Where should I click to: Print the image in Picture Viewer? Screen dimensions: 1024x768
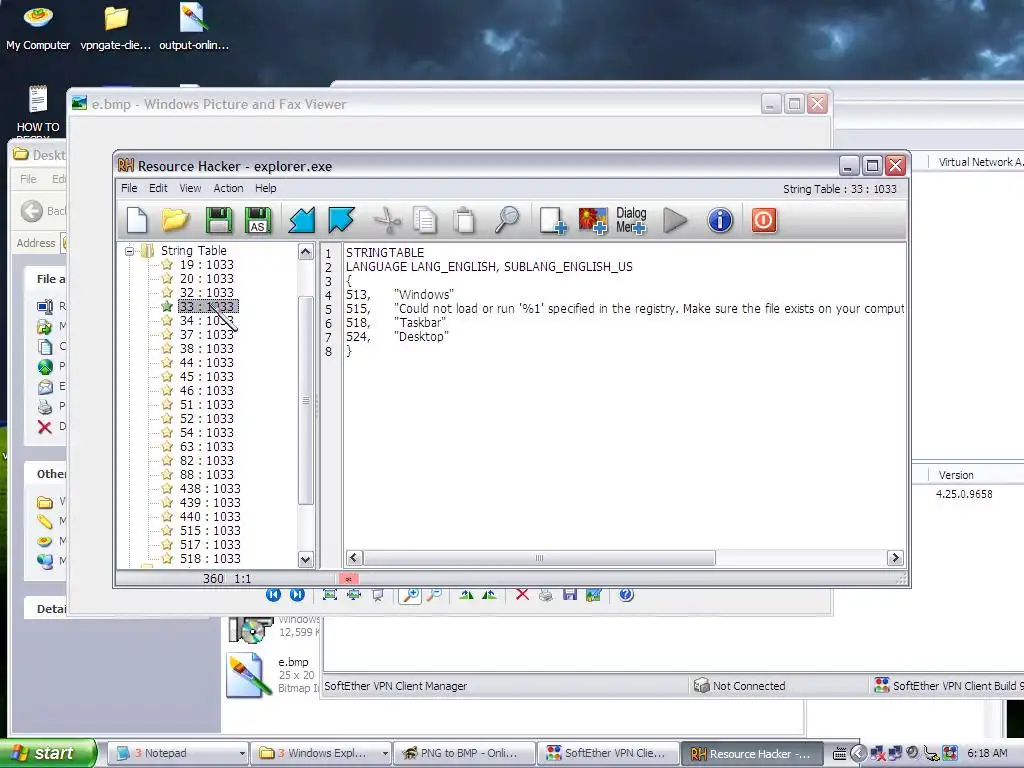(546, 594)
